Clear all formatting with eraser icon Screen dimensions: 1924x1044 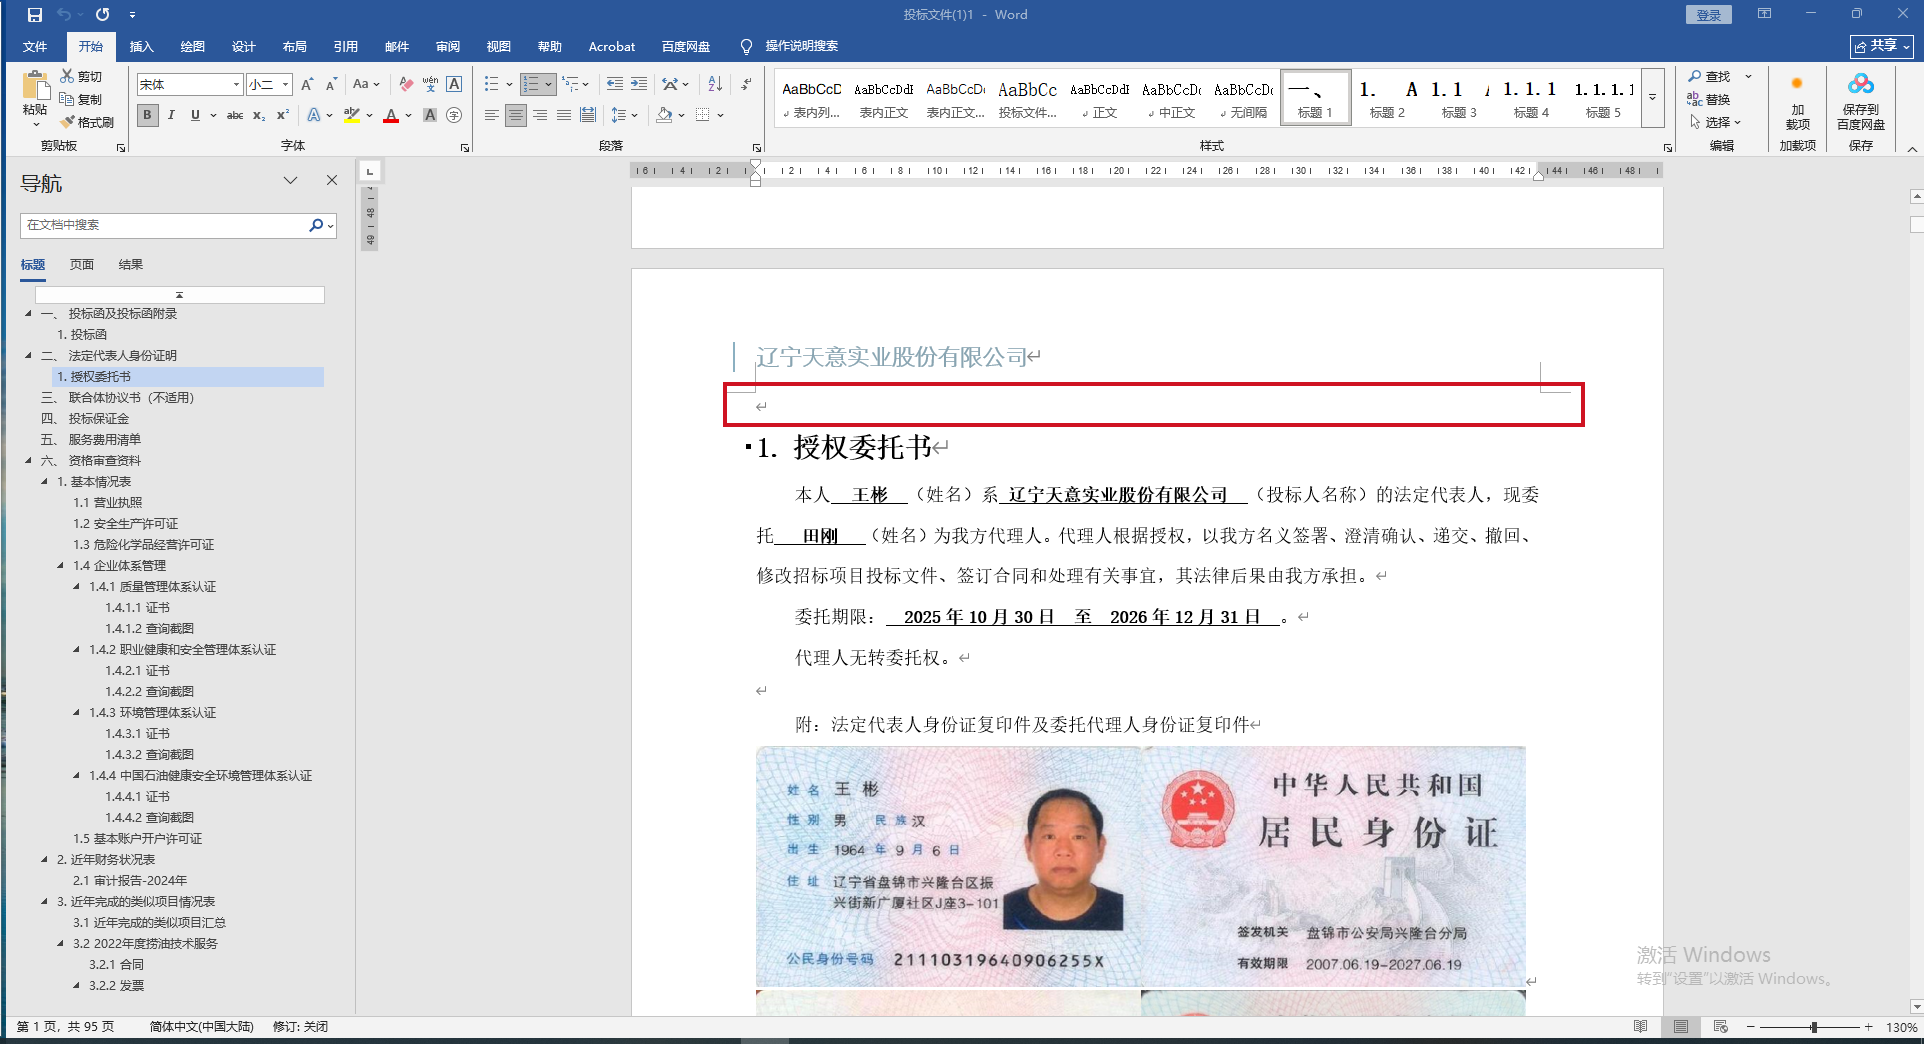pyautogui.click(x=406, y=85)
